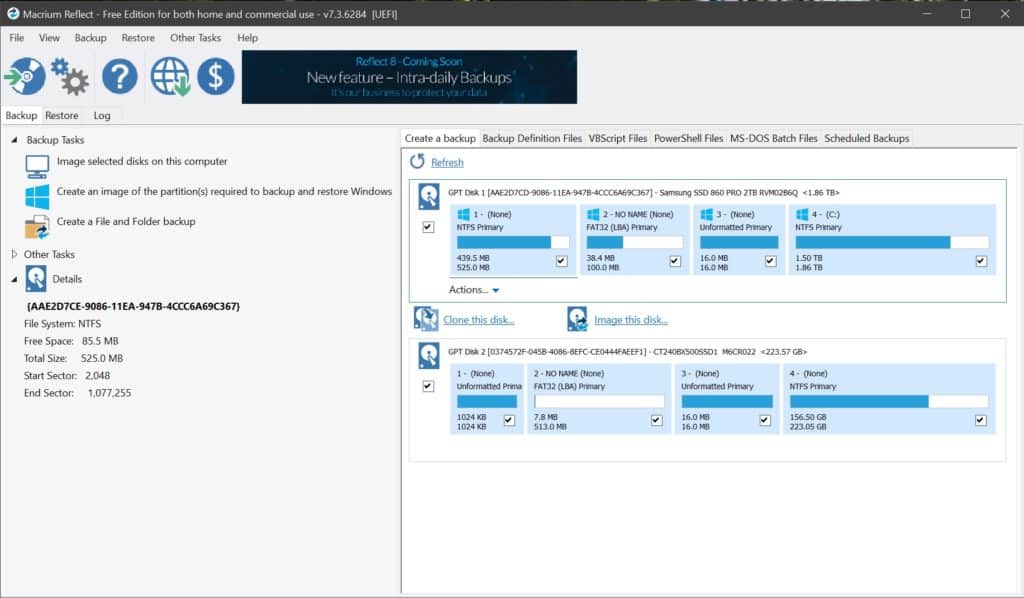Screen dimensions: 1024x598
Task: Select the GPT Disk 2 CT240BX500SSD1 header text
Action: tap(628, 352)
